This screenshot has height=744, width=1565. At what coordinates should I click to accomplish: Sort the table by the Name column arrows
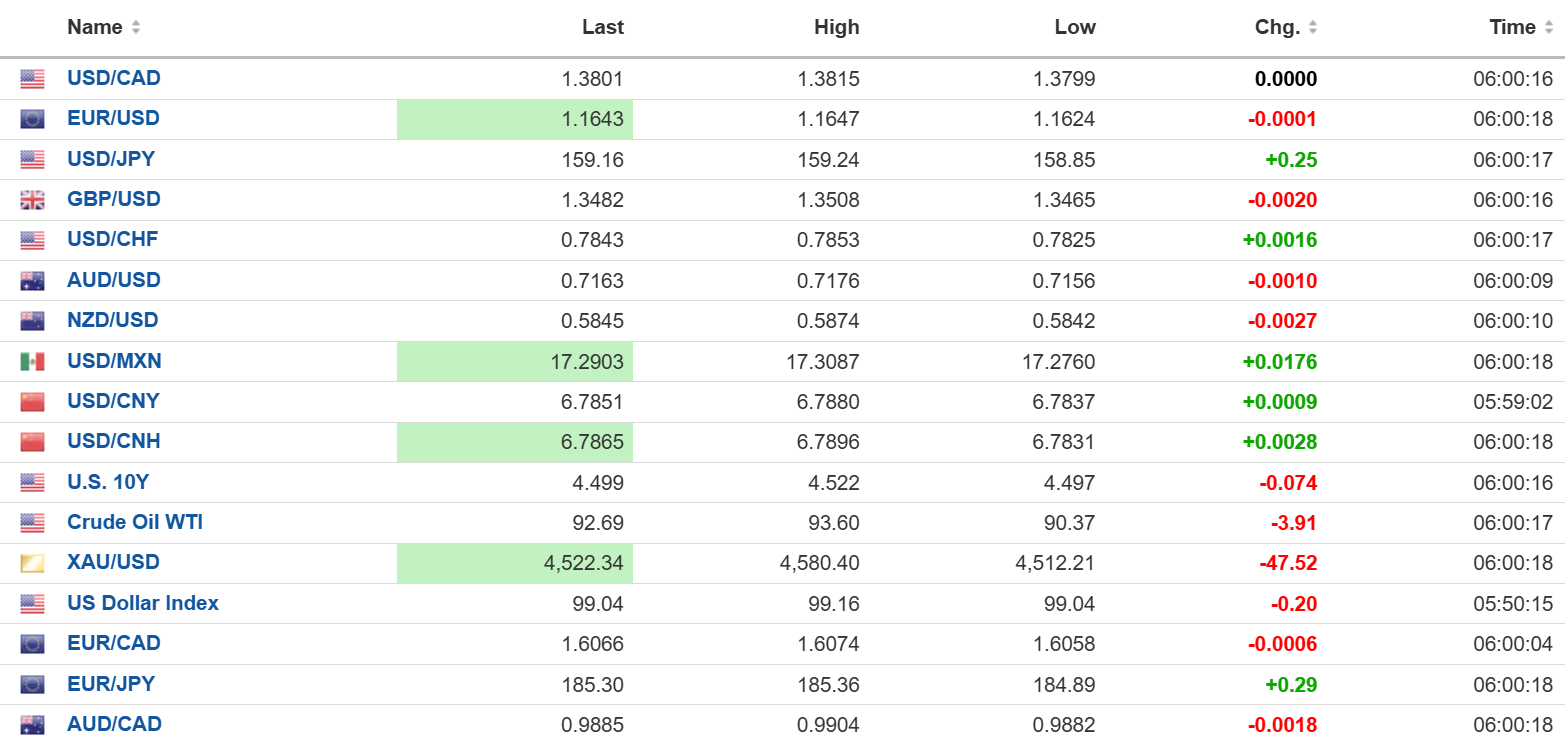(136, 28)
